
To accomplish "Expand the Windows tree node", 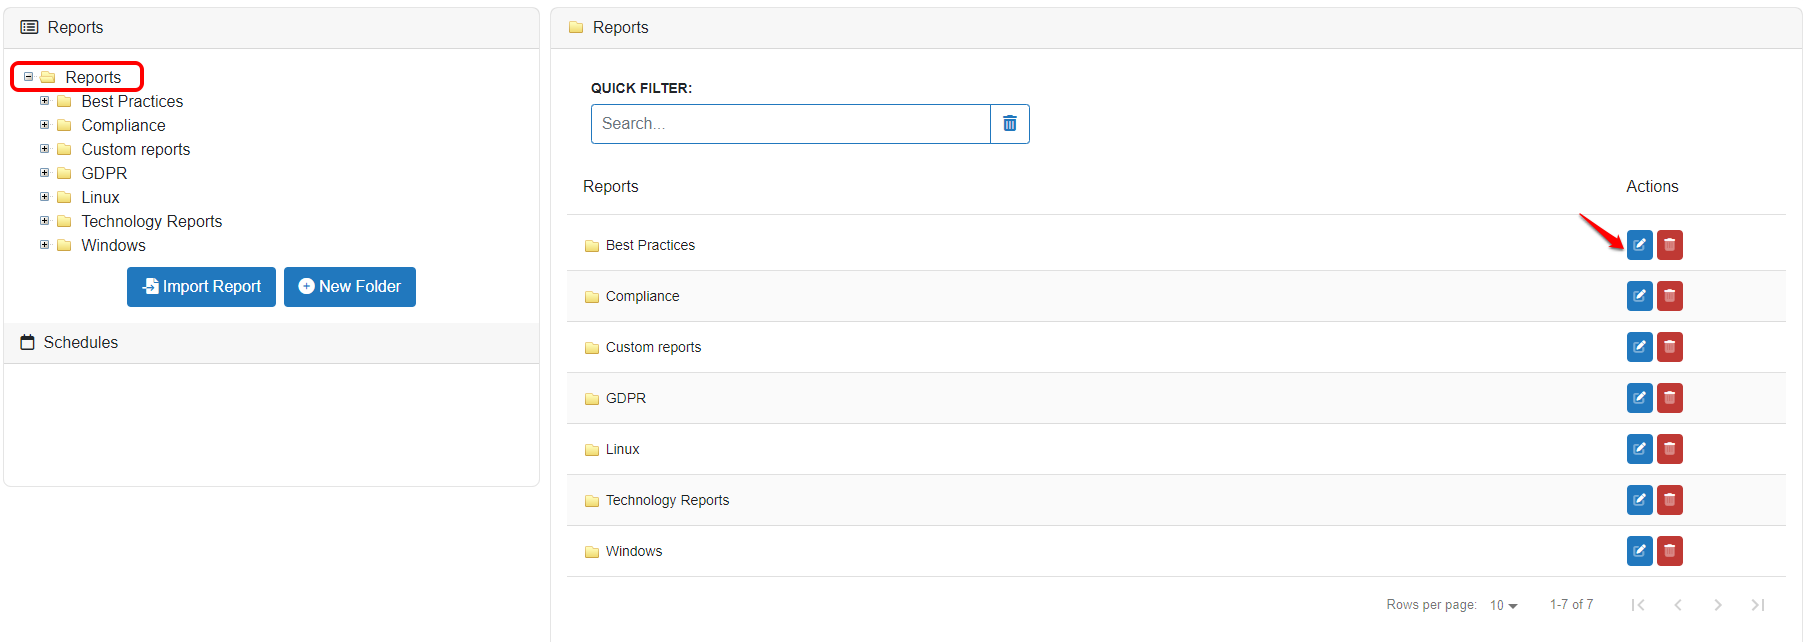I will pyautogui.click(x=44, y=244).
